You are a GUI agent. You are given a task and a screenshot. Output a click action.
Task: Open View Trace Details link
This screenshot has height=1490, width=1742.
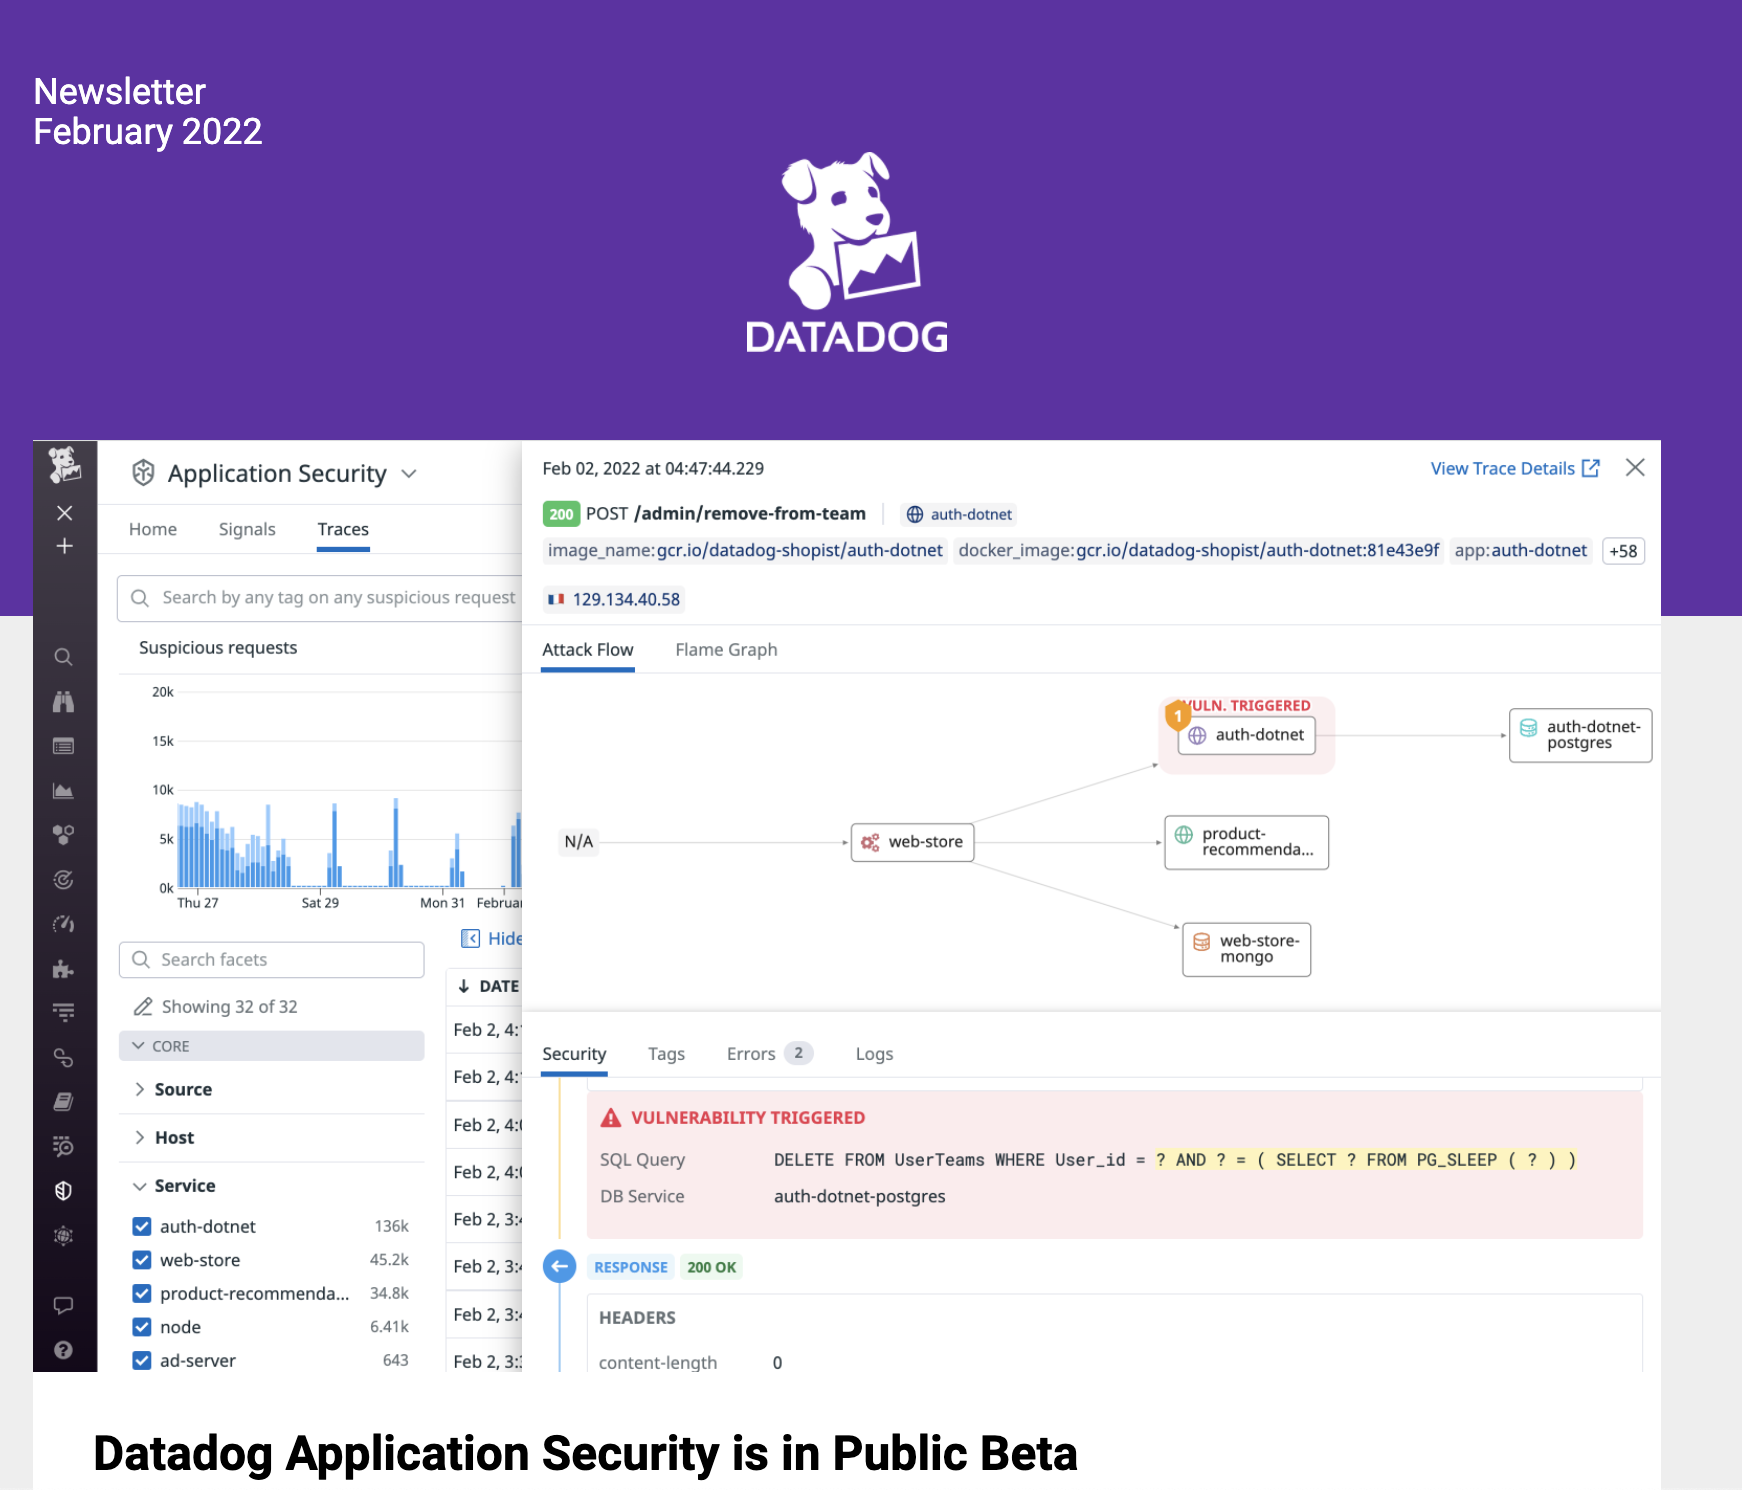coord(1515,468)
